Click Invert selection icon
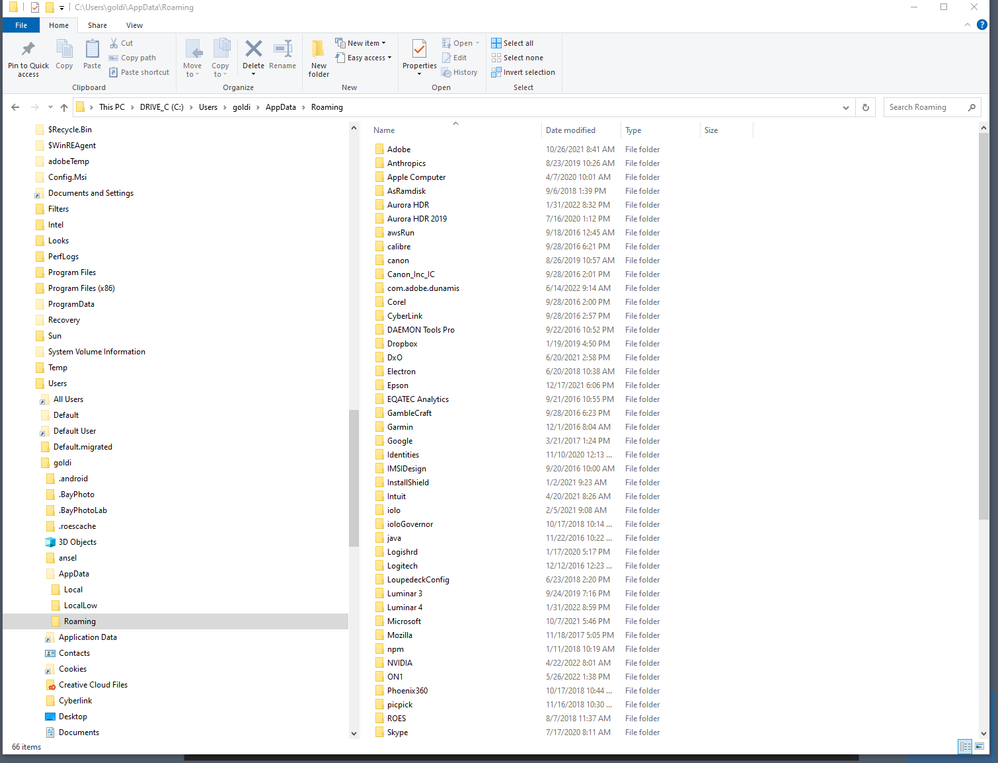Viewport: 998px width, 763px height. pyautogui.click(x=496, y=72)
